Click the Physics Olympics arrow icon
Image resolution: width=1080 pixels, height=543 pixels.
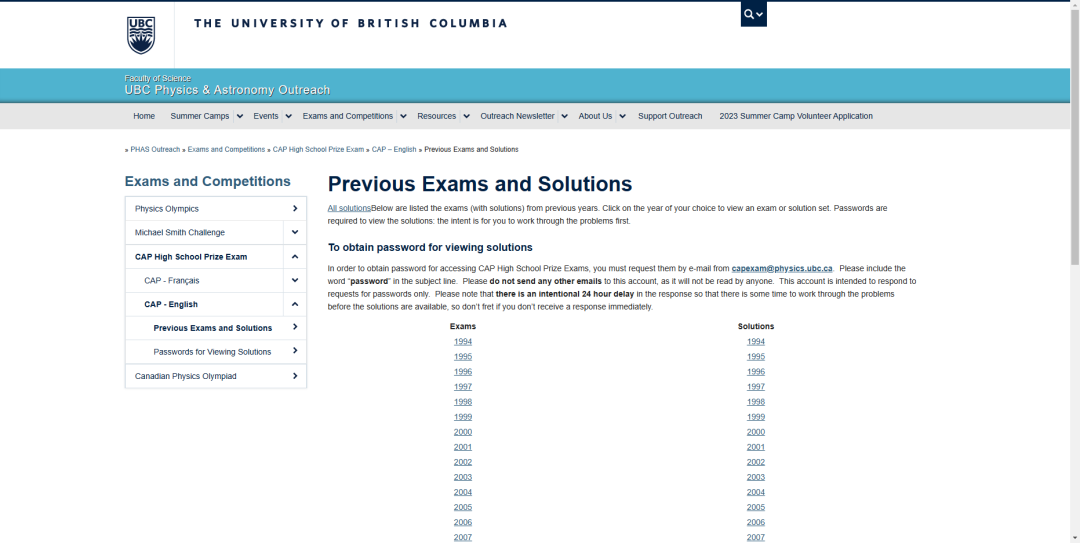295,208
